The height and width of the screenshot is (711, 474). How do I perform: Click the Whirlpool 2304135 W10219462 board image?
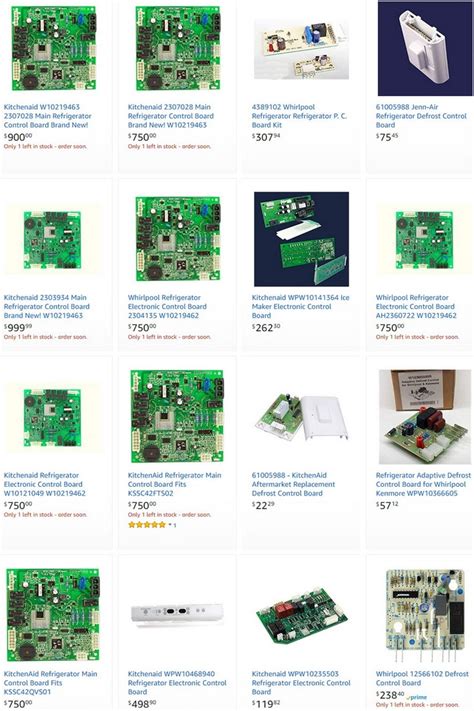coord(178,239)
